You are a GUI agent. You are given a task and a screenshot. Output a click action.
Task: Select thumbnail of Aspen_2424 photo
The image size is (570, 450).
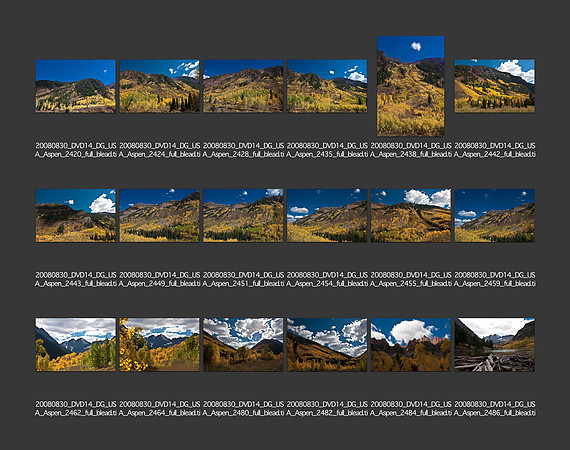click(x=160, y=86)
